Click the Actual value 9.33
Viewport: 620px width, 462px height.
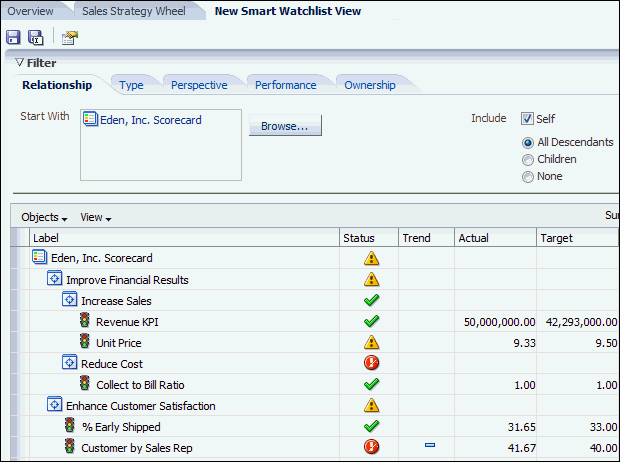524,343
